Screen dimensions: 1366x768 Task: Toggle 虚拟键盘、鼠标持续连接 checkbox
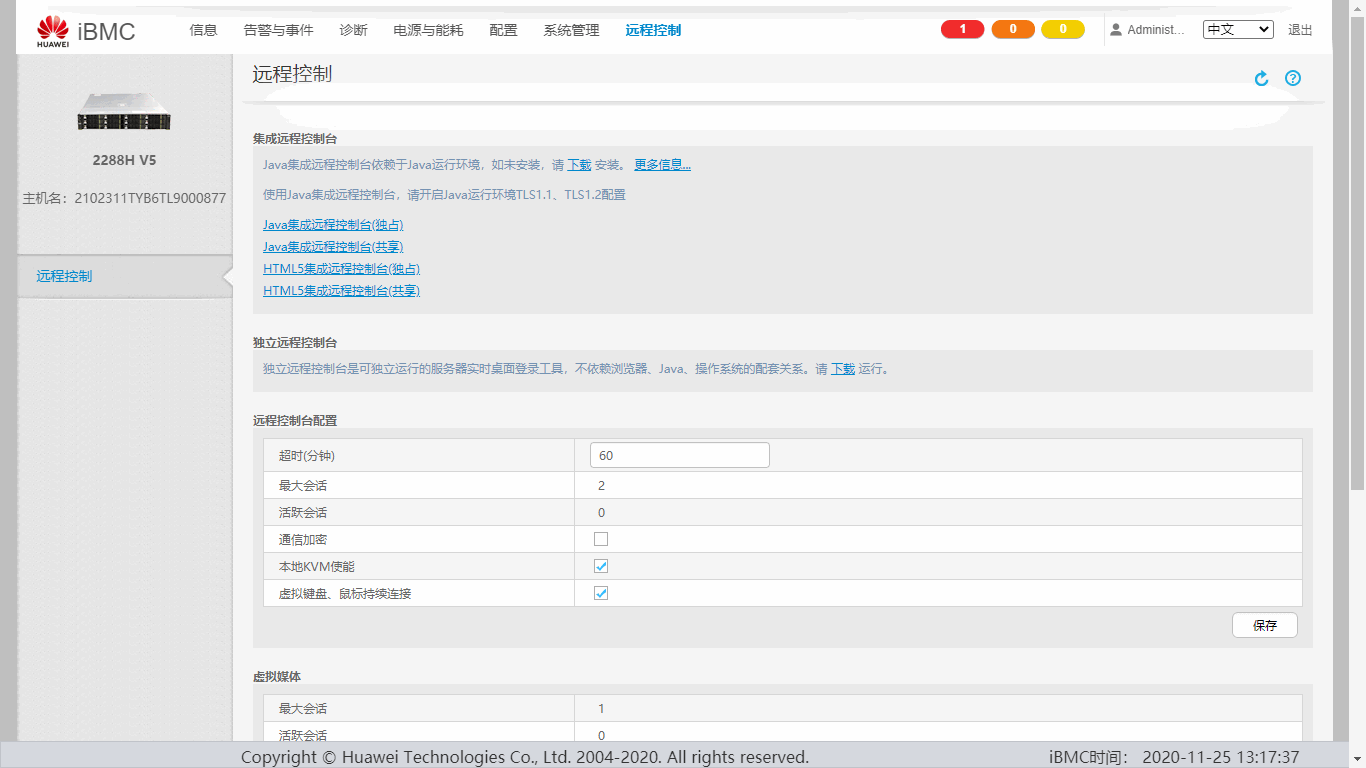click(601, 593)
